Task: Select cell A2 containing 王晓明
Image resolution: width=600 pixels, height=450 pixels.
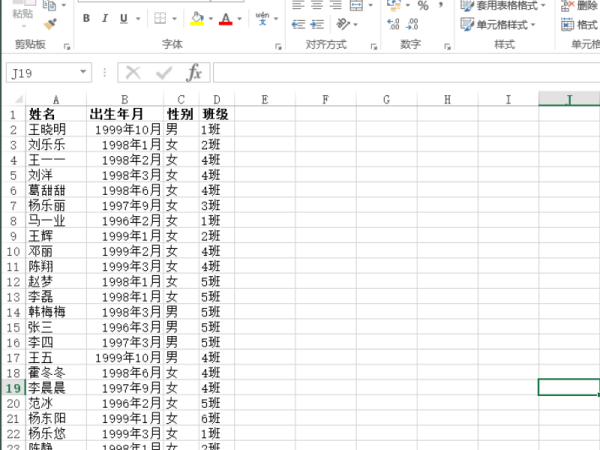Action: [55, 129]
